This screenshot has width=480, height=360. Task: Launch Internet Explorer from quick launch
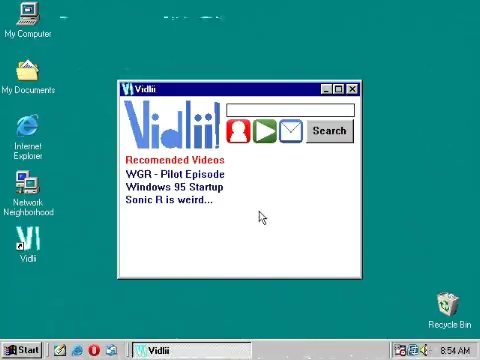tap(77, 350)
